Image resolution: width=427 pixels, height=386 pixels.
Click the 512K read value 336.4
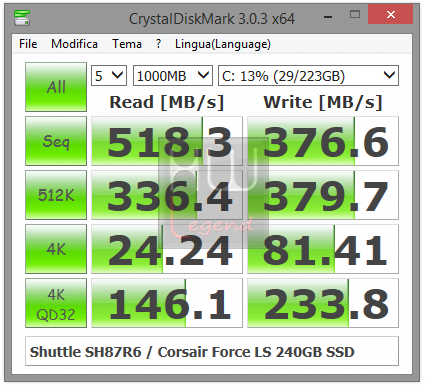(167, 195)
